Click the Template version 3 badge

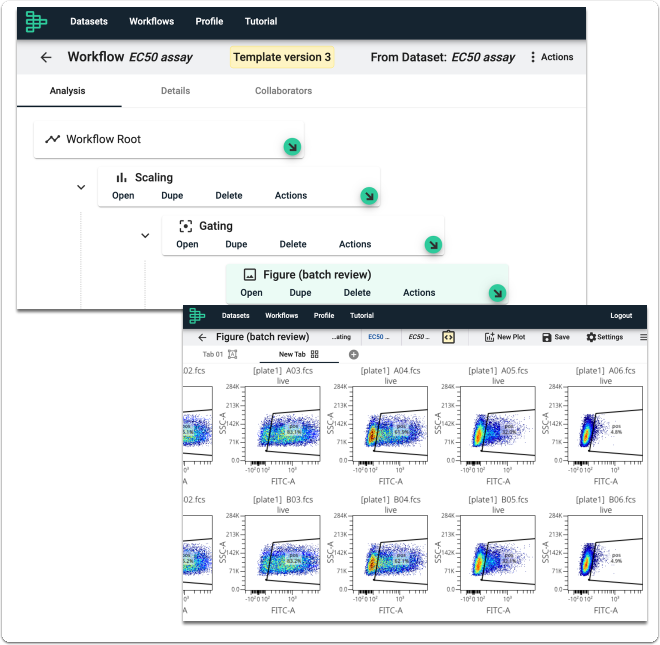pyautogui.click(x=282, y=57)
